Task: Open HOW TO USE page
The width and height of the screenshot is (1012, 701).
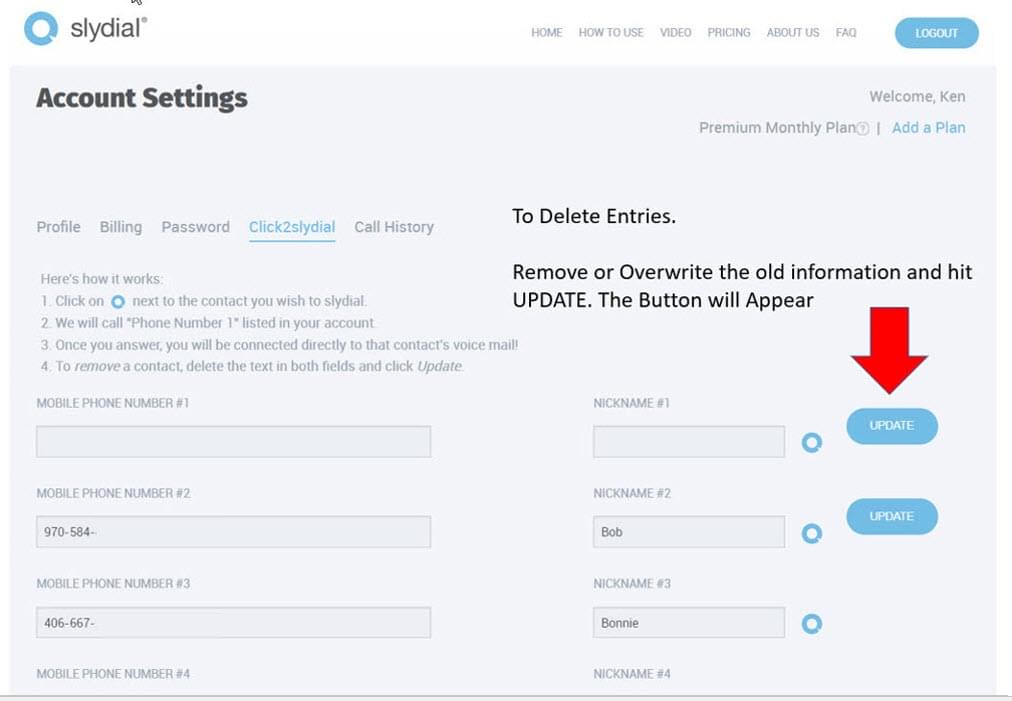Action: click(x=610, y=33)
